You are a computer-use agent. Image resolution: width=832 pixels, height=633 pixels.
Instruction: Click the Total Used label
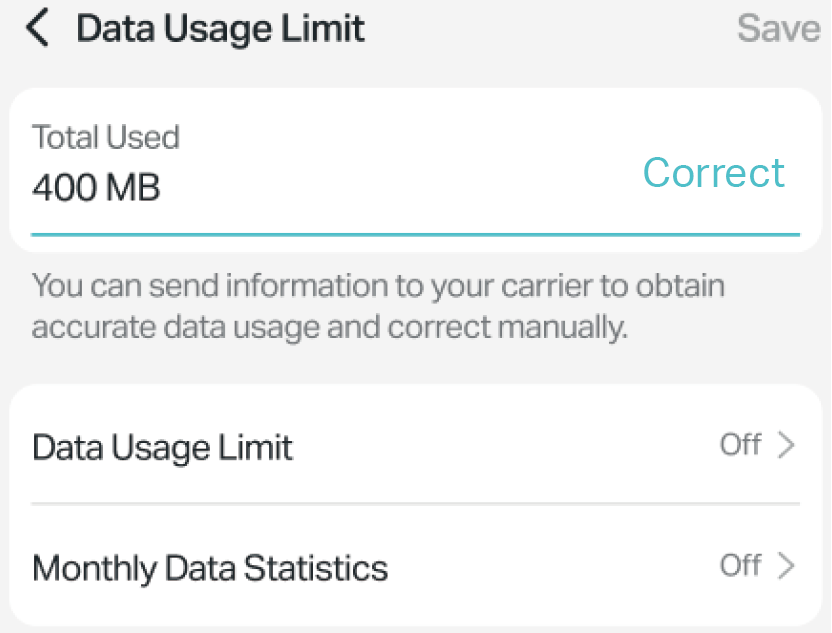pos(105,137)
